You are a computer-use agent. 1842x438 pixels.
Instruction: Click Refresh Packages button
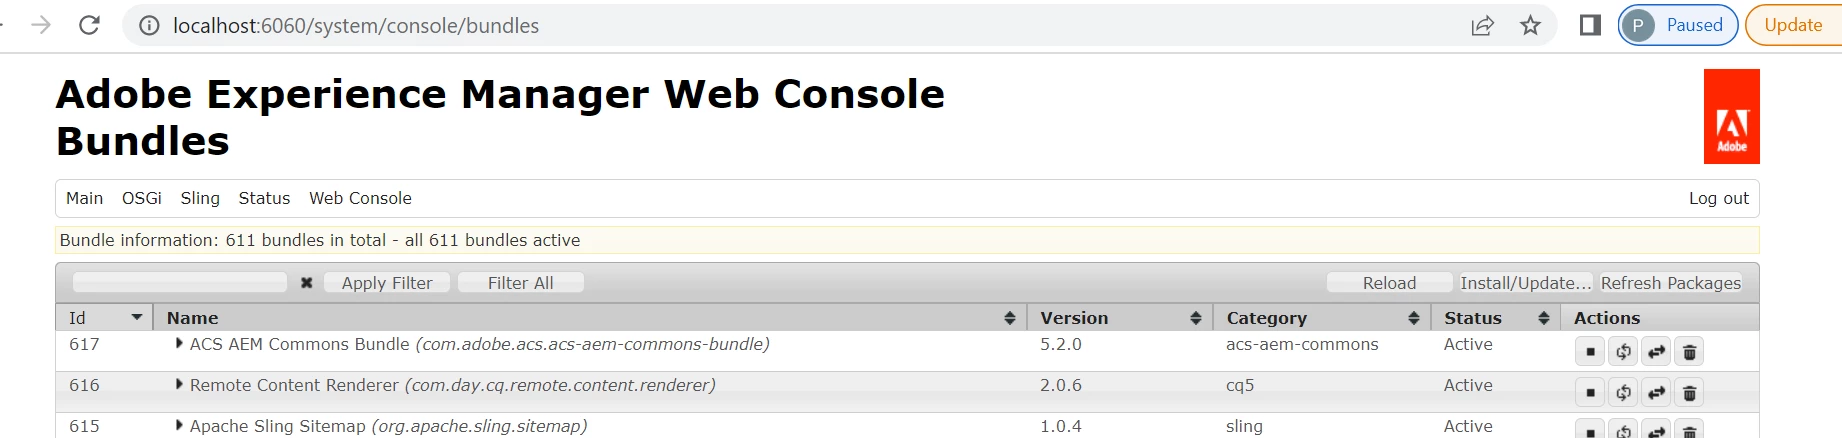1671,283
